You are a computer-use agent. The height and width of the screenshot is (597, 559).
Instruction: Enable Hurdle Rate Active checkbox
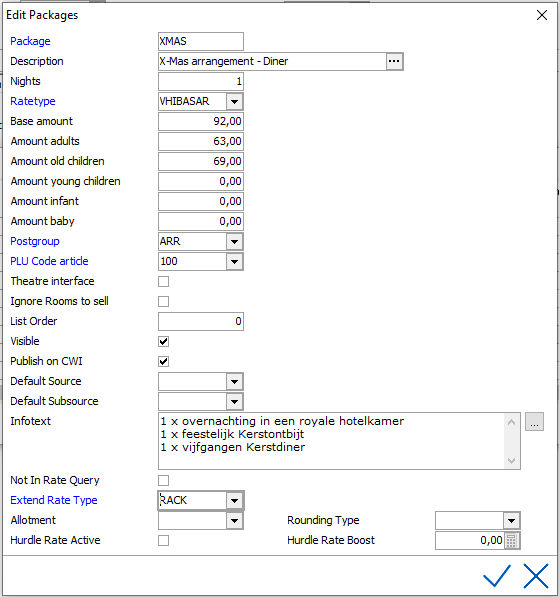(x=164, y=541)
